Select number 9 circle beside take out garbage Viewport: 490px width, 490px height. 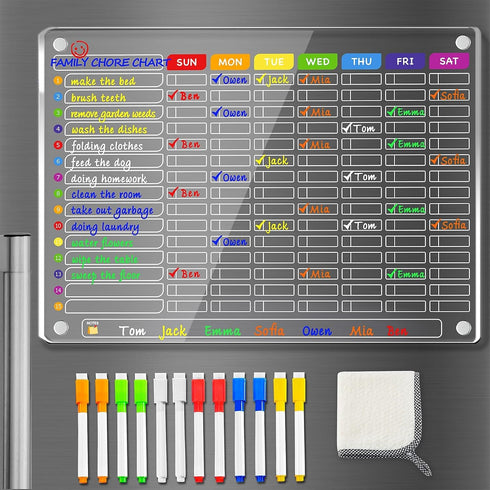coord(58,210)
